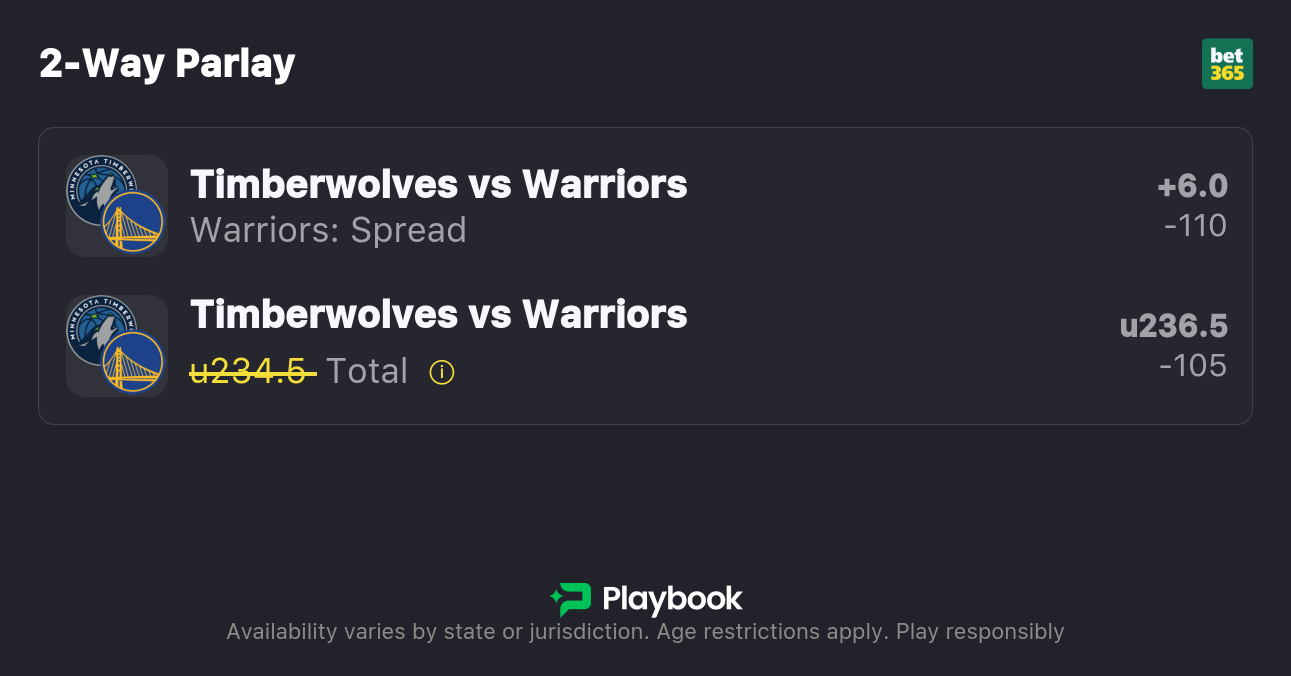Select the +6.0 spread line
This screenshot has width=1291, height=676.
click(x=1192, y=186)
